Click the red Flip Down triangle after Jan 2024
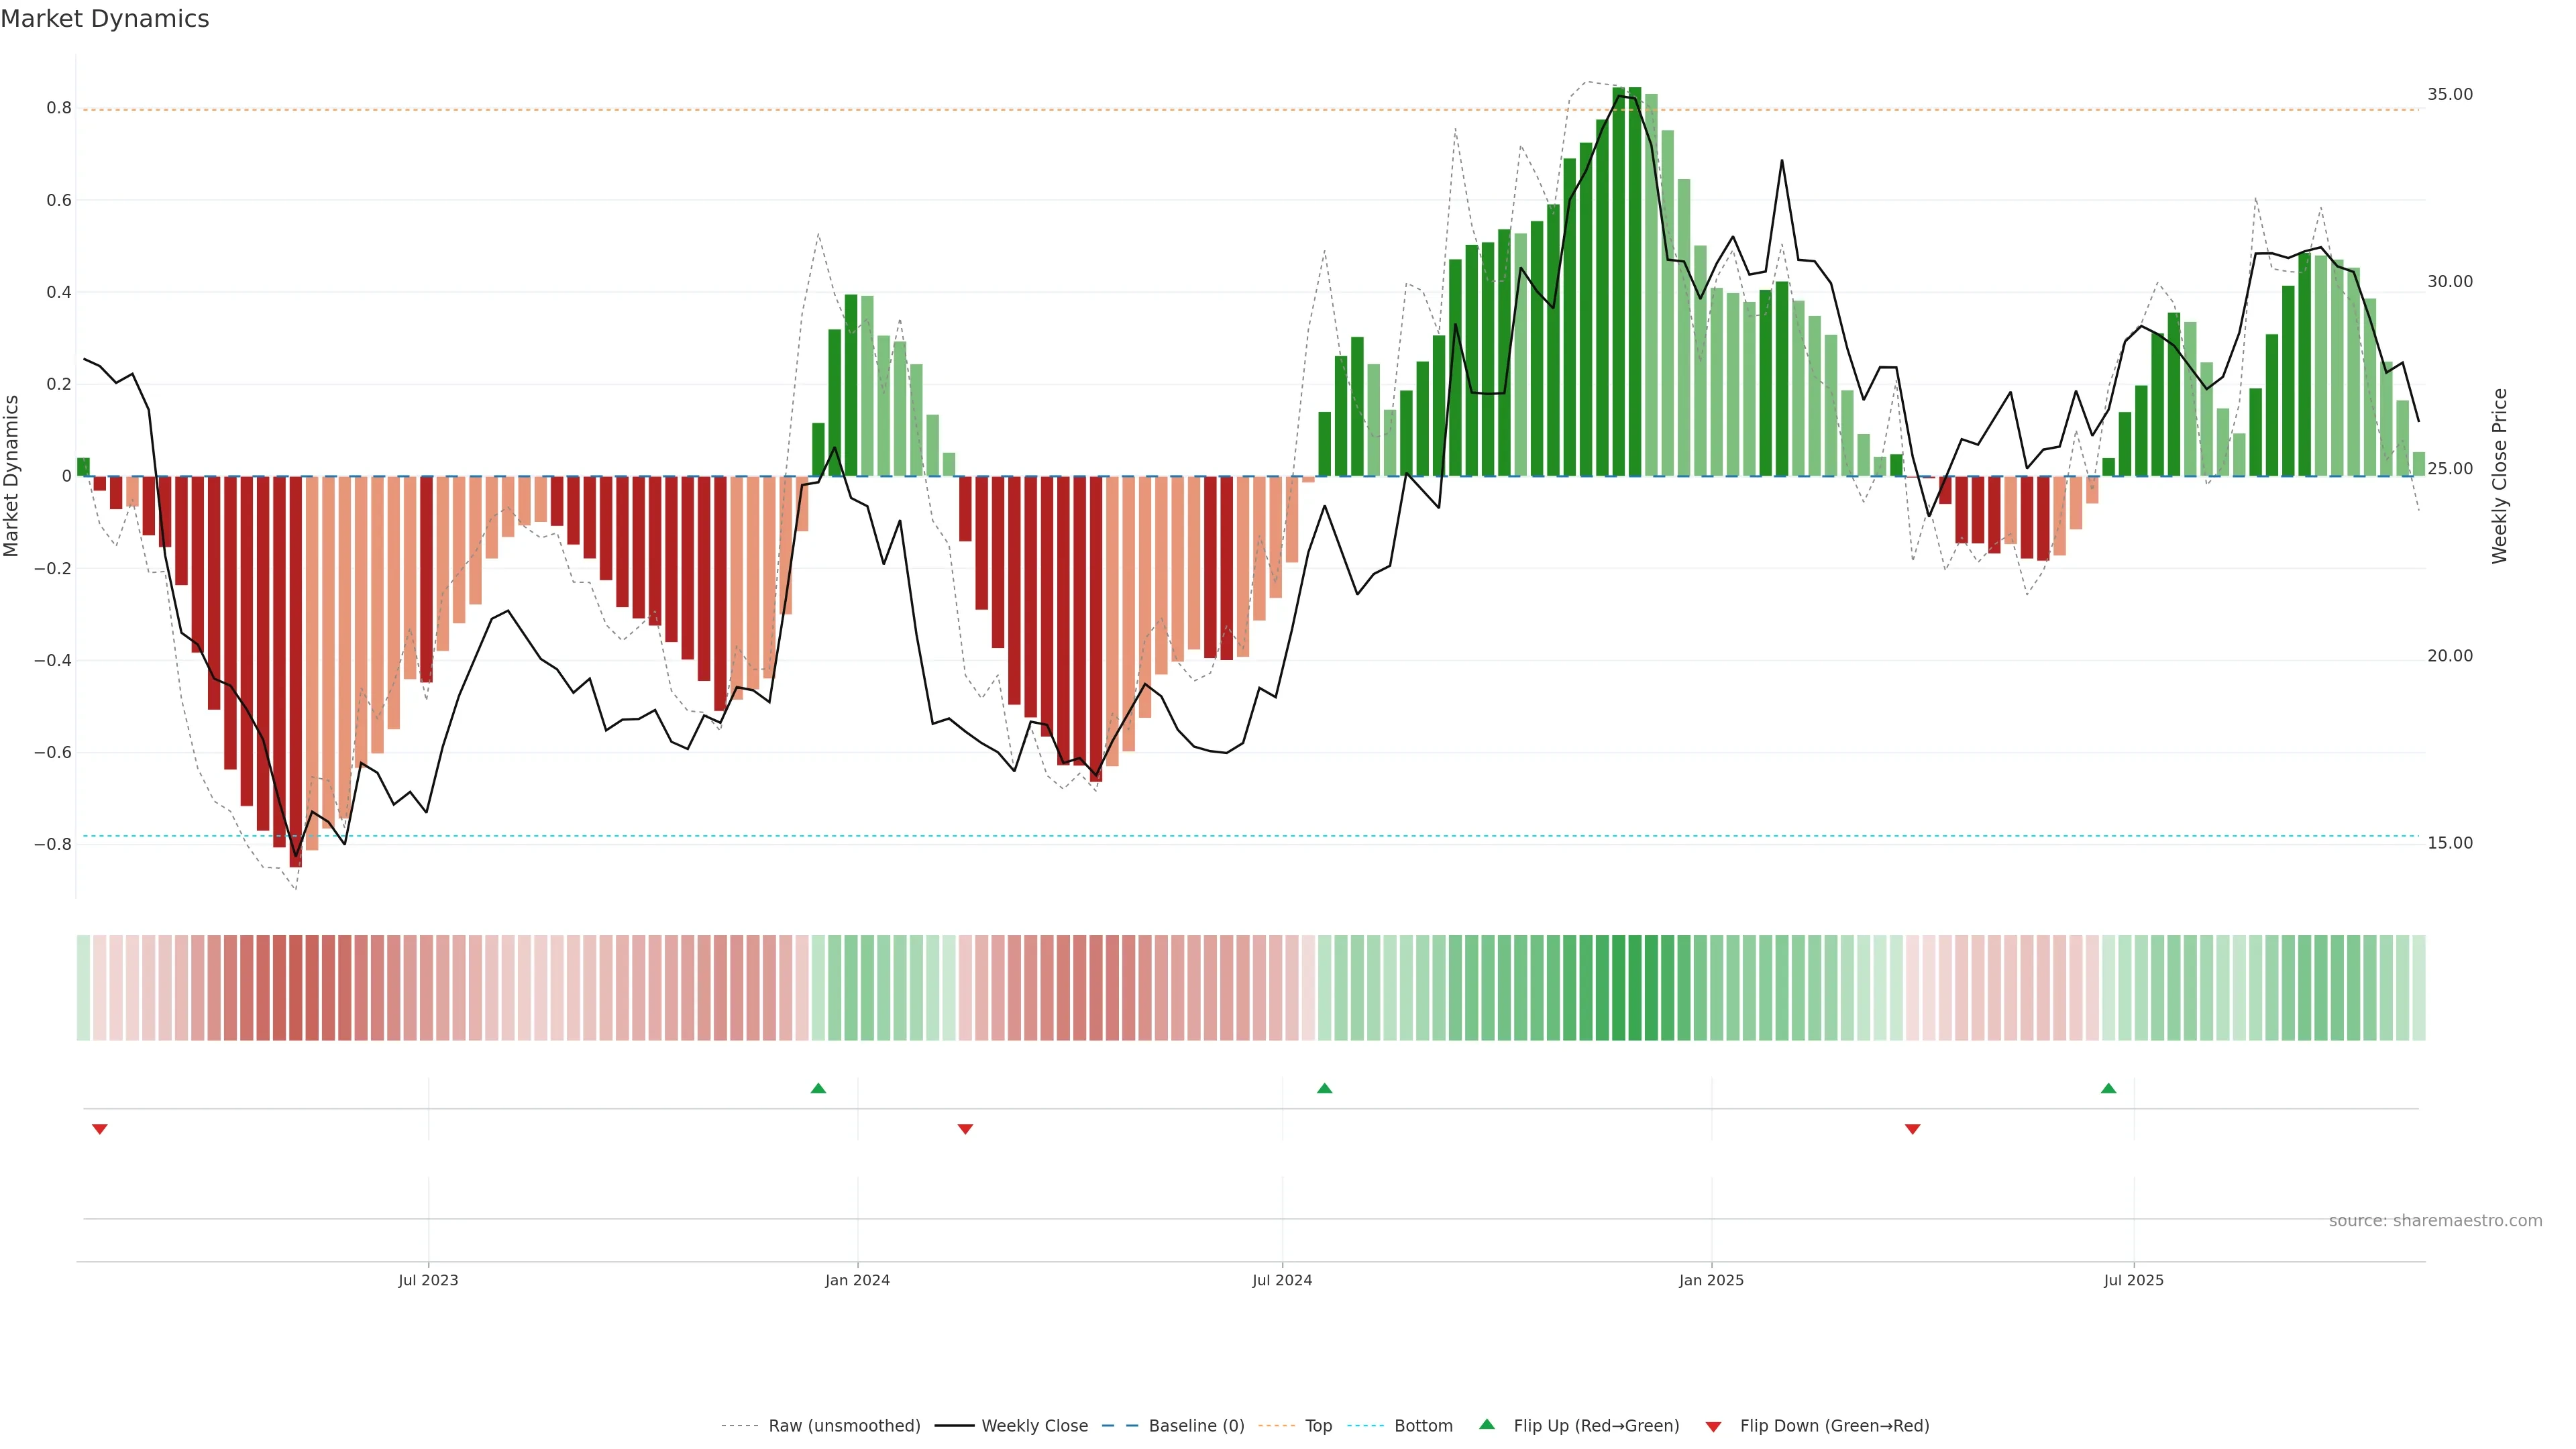Image resolution: width=2576 pixels, height=1449 pixels. click(x=965, y=1129)
